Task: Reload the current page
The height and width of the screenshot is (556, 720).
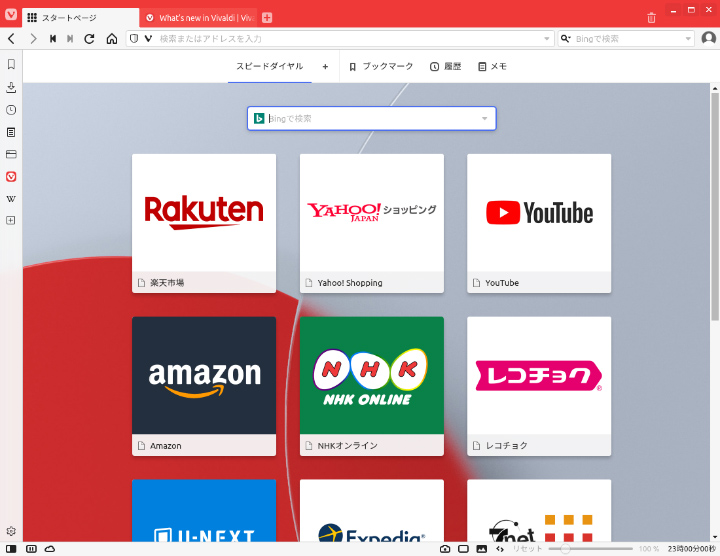Action: click(90, 39)
